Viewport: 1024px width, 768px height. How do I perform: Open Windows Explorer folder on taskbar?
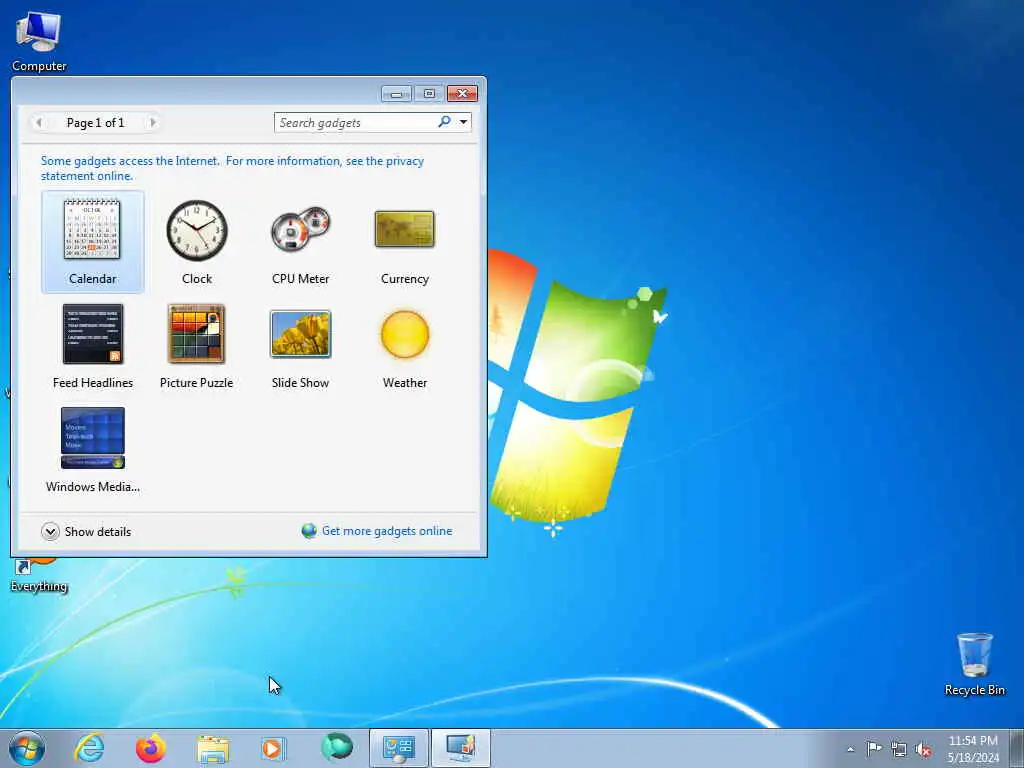coord(213,749)
